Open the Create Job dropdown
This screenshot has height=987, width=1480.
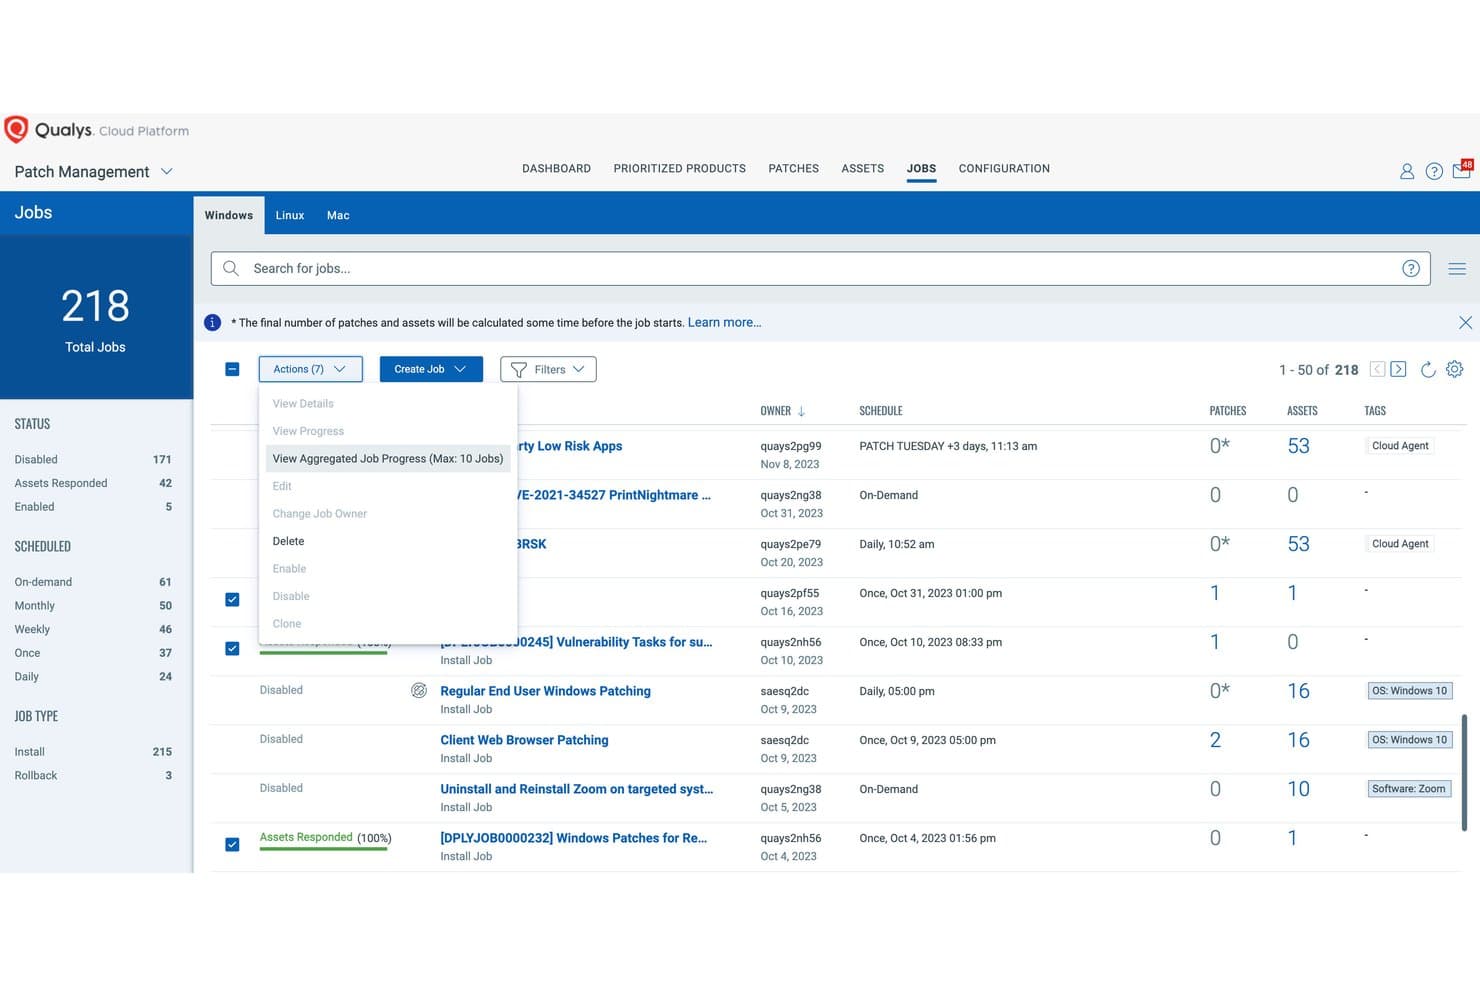[431, 369]
